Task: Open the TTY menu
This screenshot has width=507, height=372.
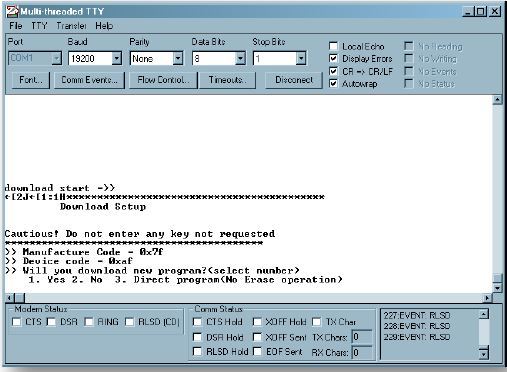Action: point(39,26)
